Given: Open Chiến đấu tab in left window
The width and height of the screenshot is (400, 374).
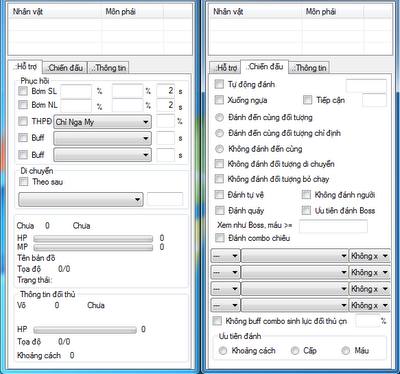Looking at the screenshot, I should click(65, 68).
